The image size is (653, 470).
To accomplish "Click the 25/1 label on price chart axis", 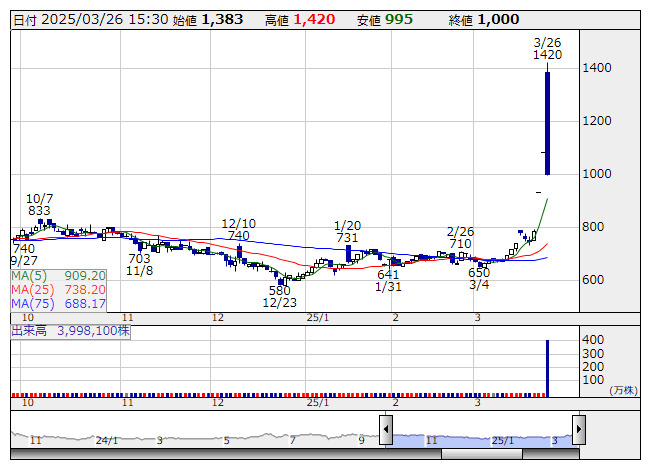I will (x=318, y=318).
